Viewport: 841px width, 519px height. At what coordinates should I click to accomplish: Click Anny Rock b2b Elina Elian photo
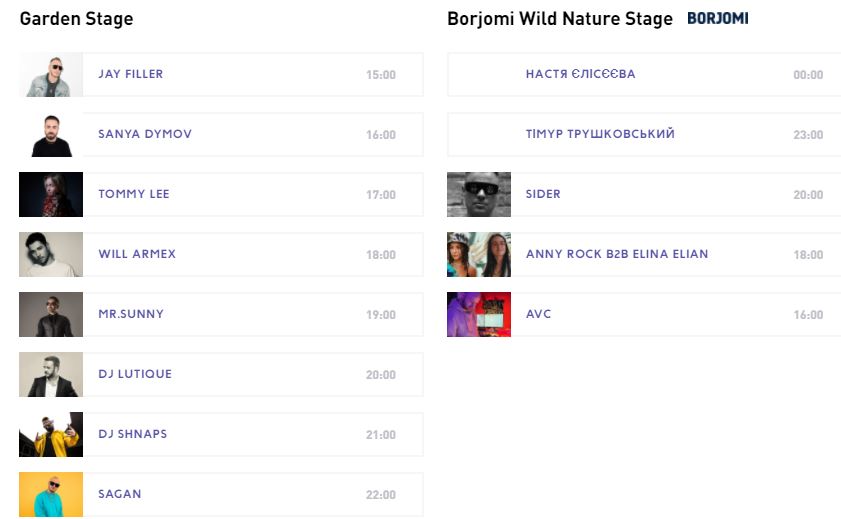pyautogui.click(x=479, y=255)
